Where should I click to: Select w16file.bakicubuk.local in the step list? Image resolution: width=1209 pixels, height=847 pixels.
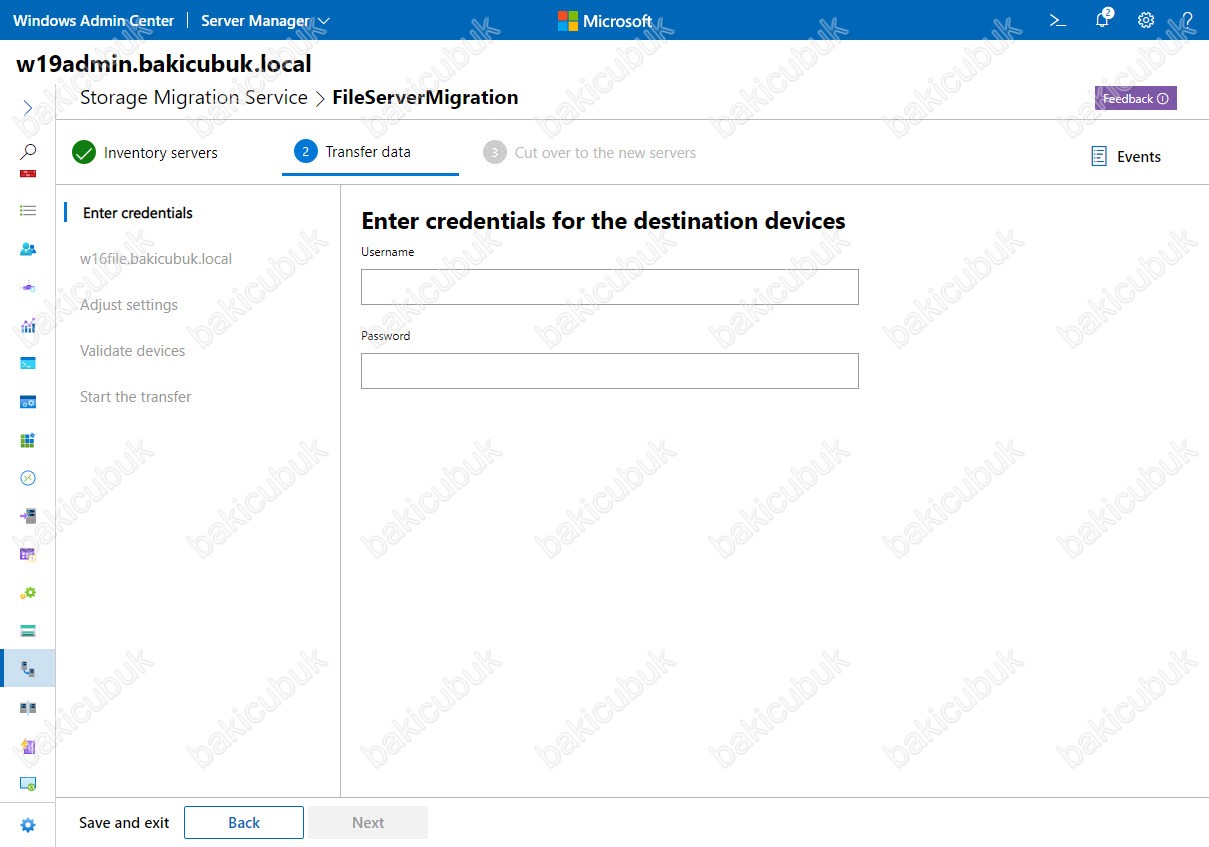(x=156, y=259)
